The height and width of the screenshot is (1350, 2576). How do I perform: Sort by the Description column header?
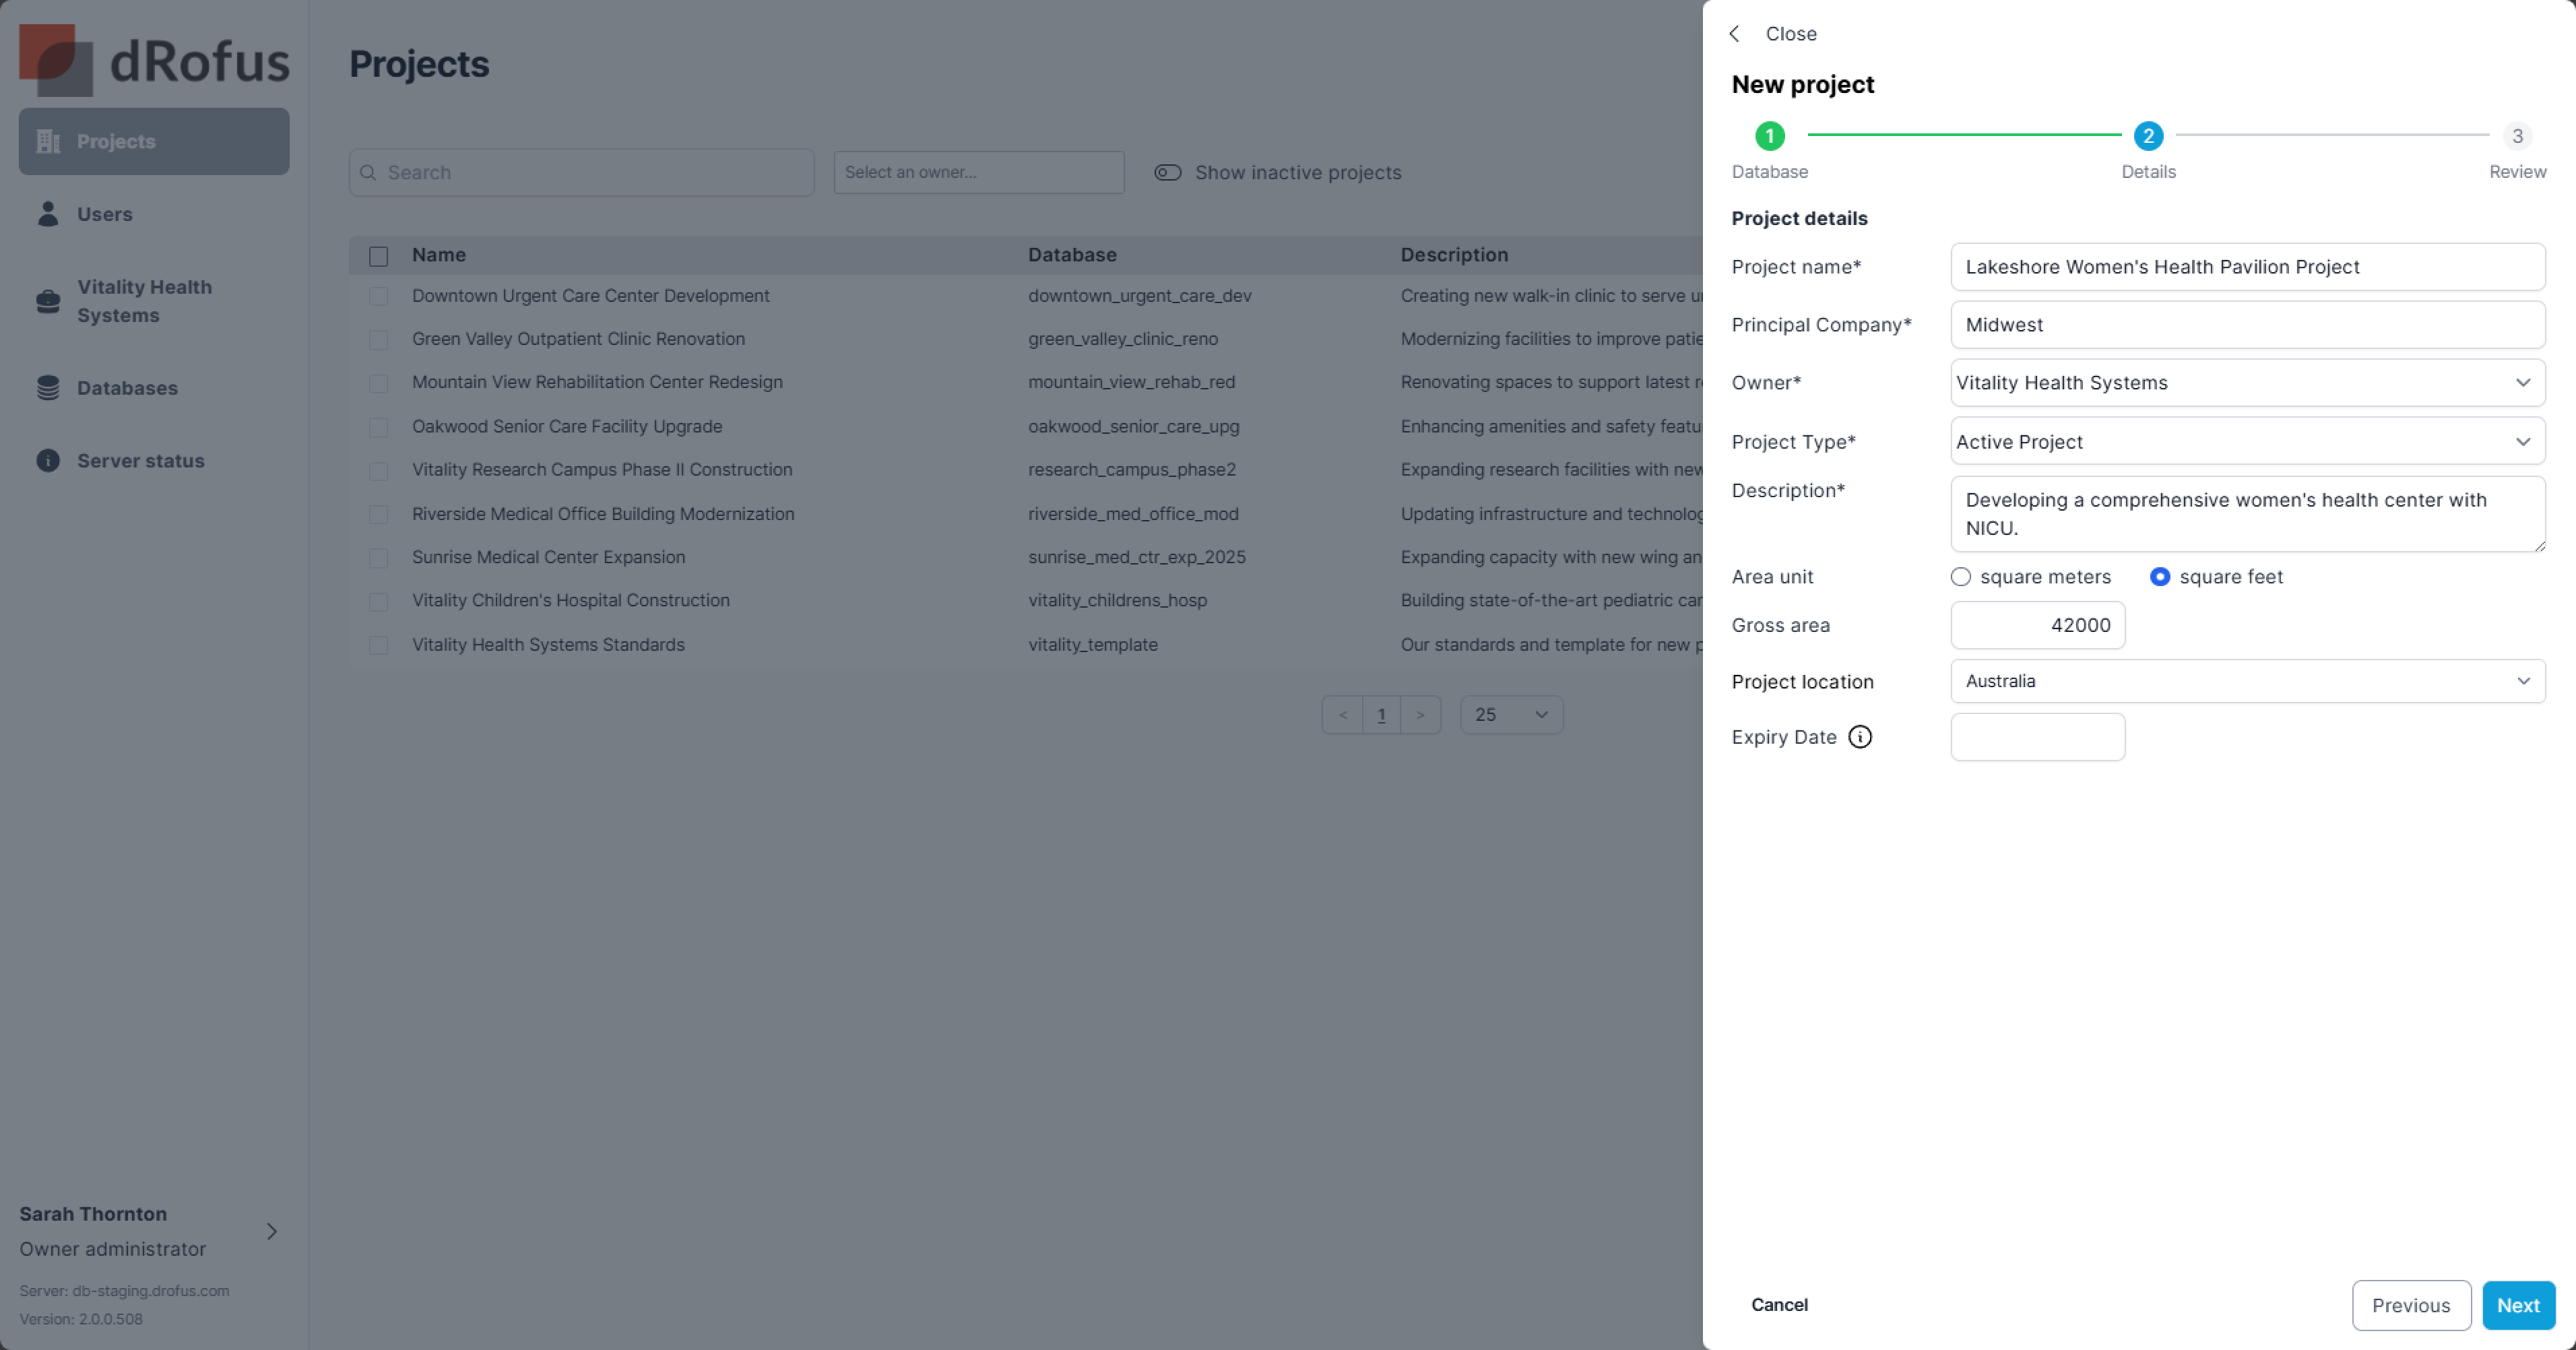click(1454, 255)
